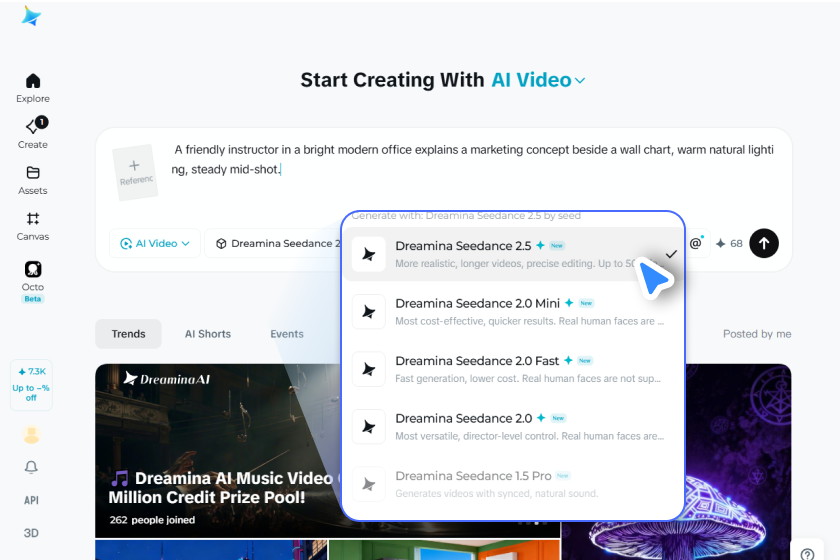
Task: Select Dreamina Seedance 2.0 model
Action: [513, 427]
